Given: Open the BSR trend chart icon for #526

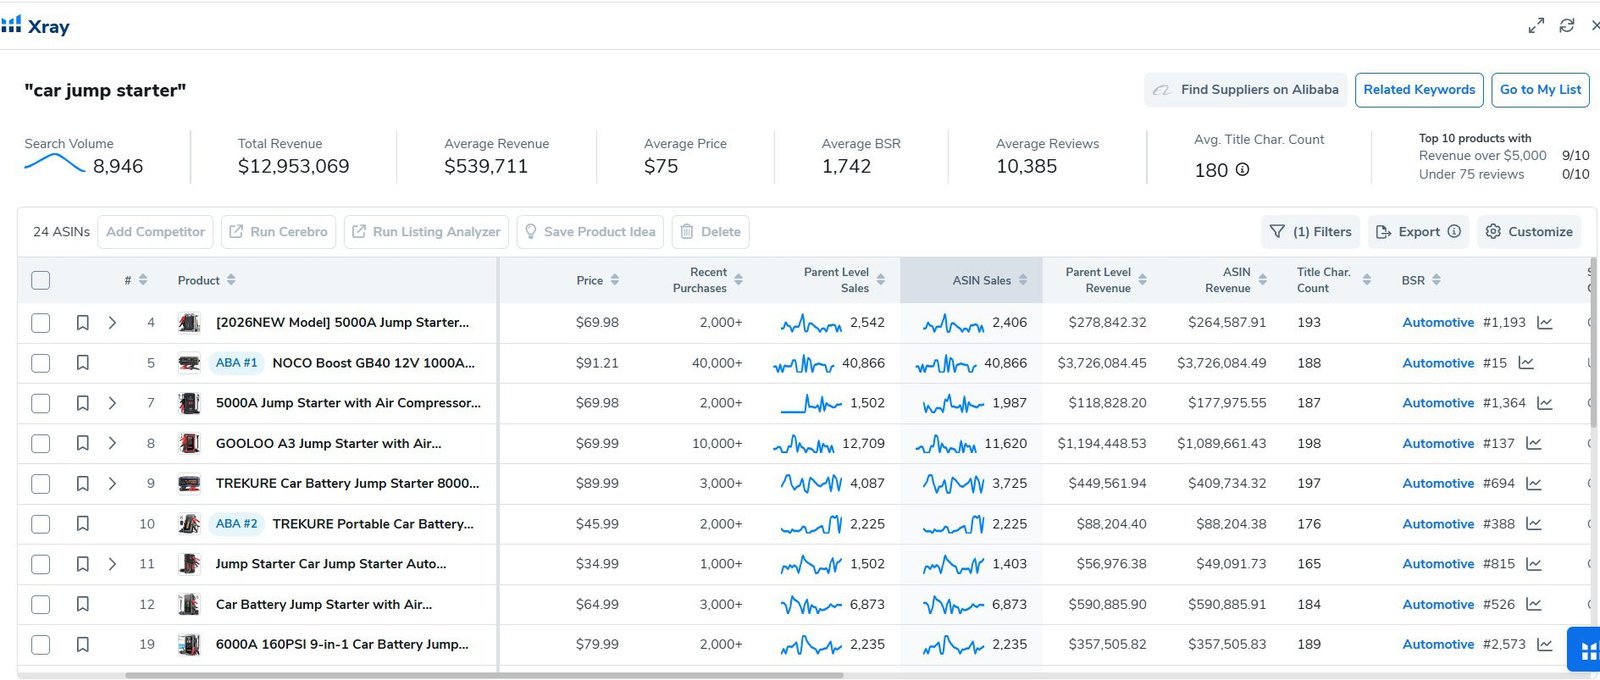Looking at the screenshot, I should point(1534,604).
